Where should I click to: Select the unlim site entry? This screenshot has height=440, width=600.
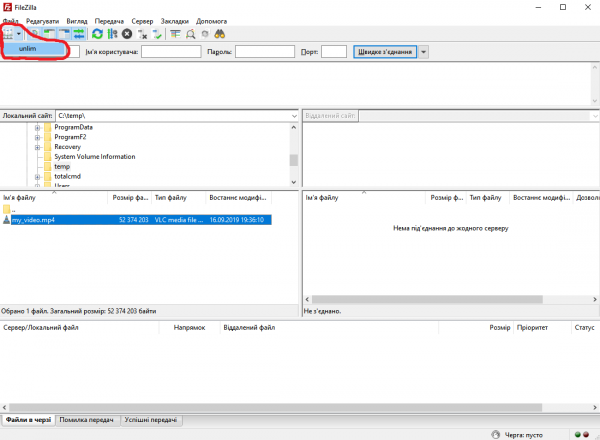click(27, 48)
